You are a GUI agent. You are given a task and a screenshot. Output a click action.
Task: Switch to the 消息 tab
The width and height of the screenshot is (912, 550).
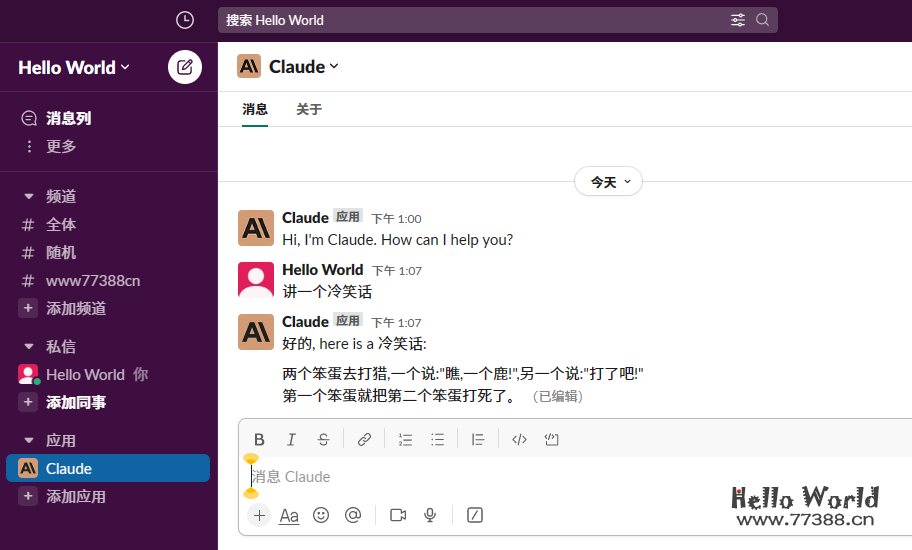(x=255, y=109)
